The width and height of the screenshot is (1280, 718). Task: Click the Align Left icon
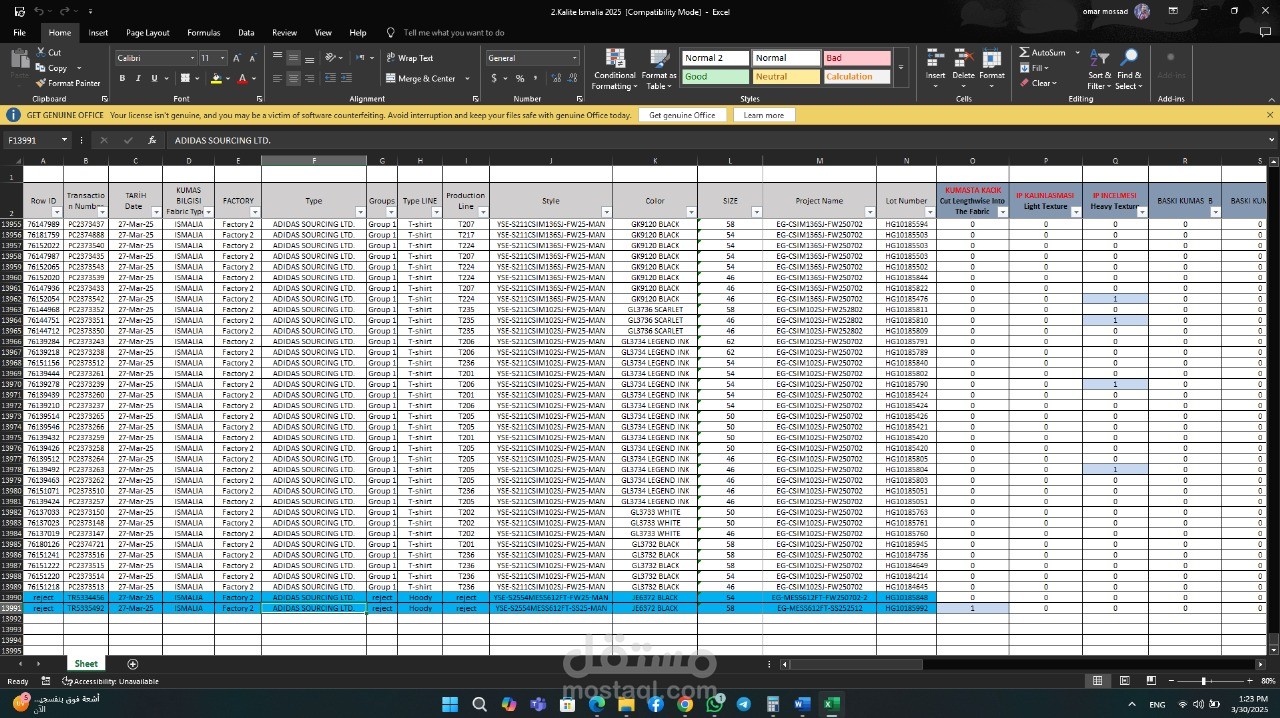[x=278, y=78]
